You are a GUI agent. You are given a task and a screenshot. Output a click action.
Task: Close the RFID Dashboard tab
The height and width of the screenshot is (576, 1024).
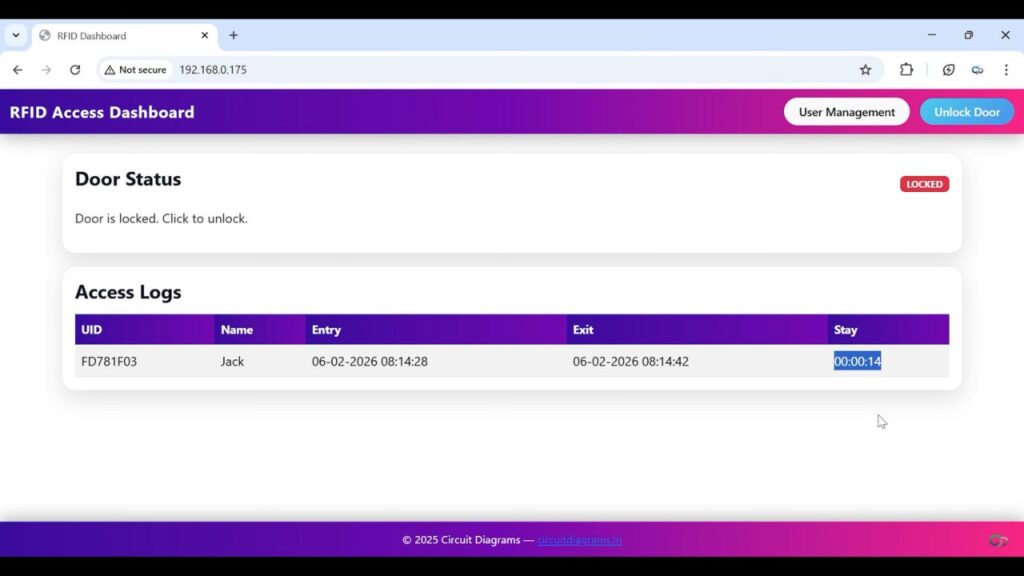[x=204, y=35]
